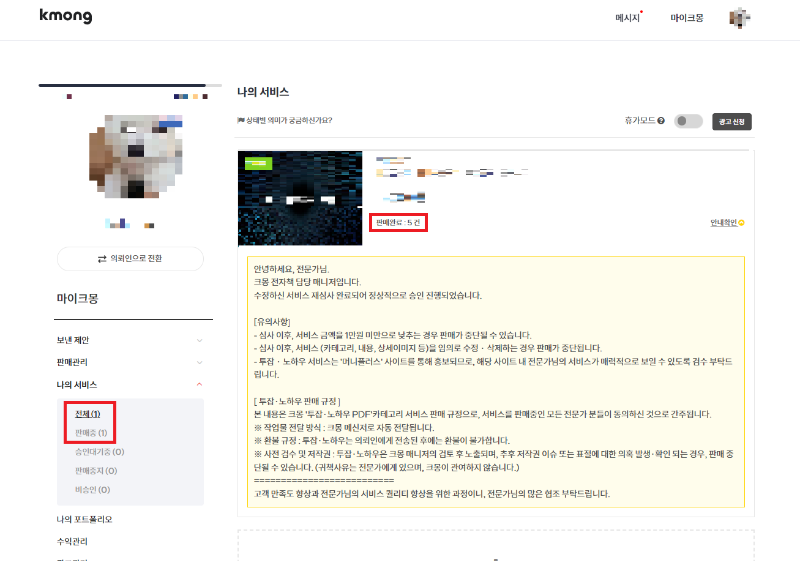Open 판매관리 sidebar item
Viewport: 800px width, 561px height.
coord(72,362)
